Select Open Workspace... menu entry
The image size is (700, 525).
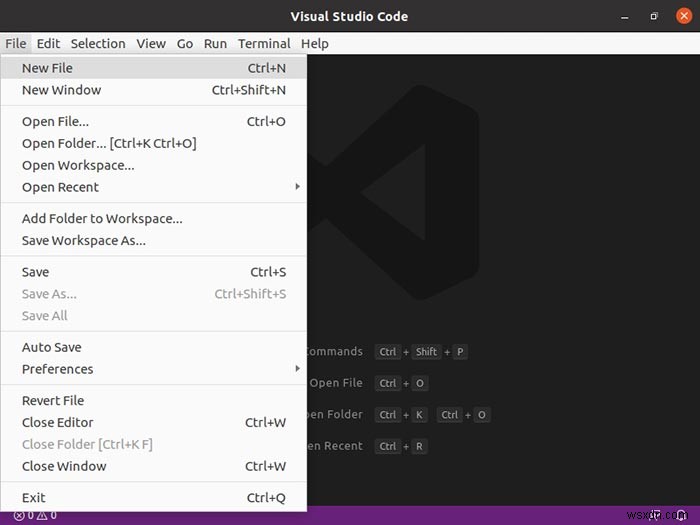pos(154,165)
